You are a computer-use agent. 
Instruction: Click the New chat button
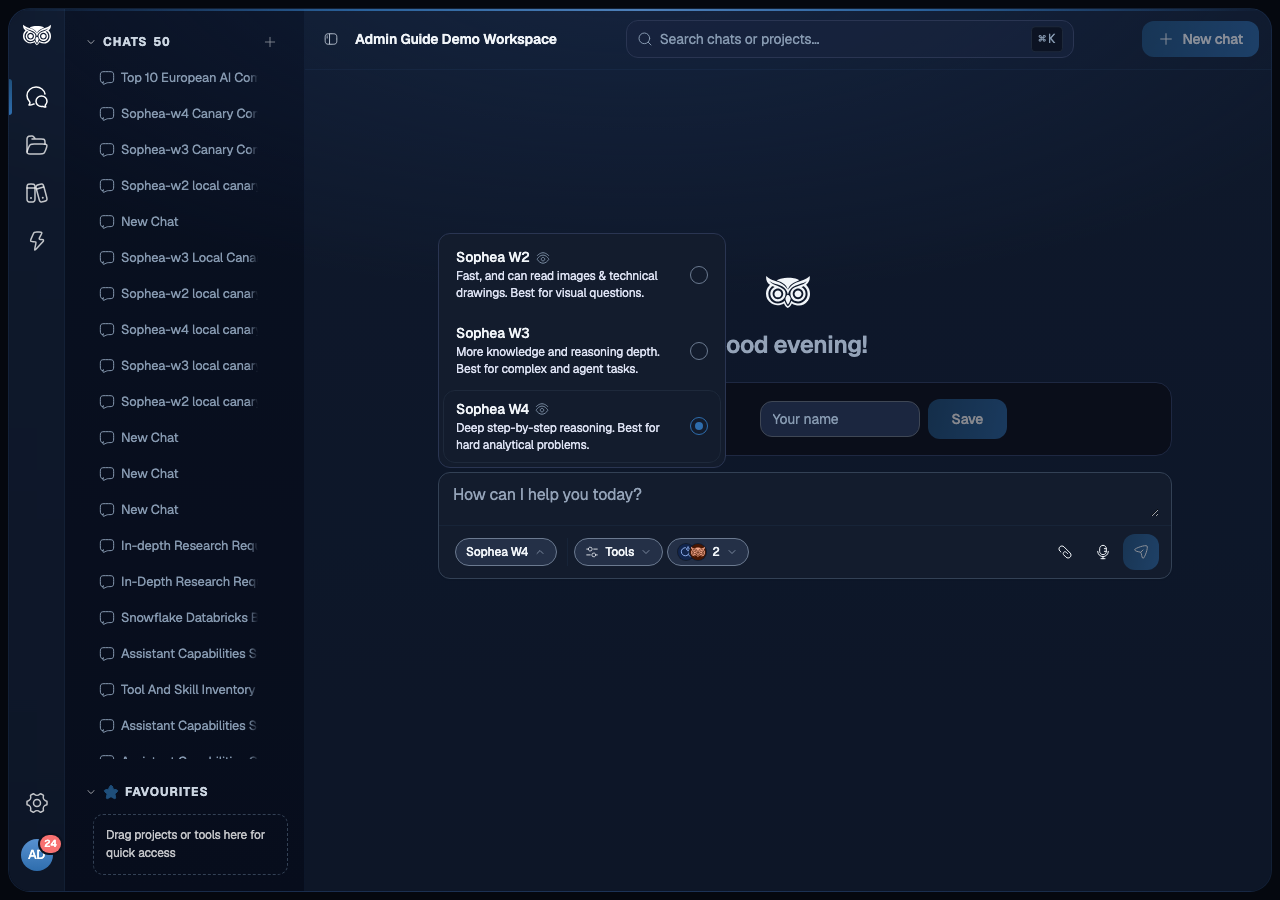pos(1200,39)
